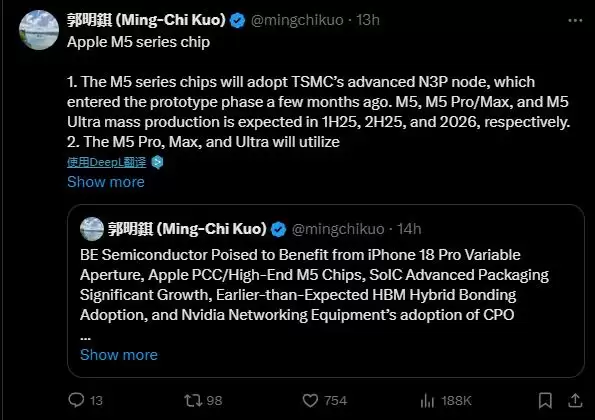Expand main tweet with Show more
Image resolution: width=595 pixels, height=420 pixels.
point(106,182)
